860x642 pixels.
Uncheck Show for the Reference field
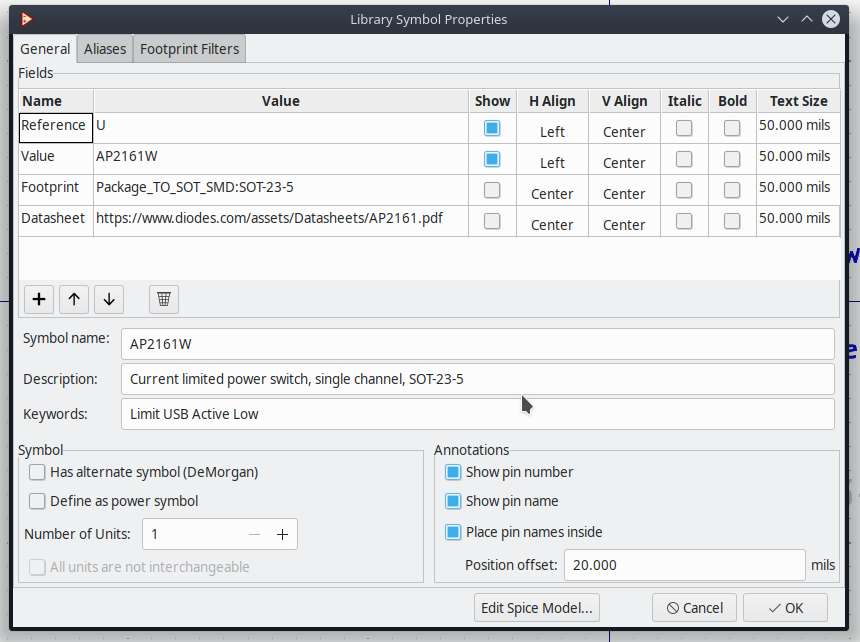click(492, 128)
